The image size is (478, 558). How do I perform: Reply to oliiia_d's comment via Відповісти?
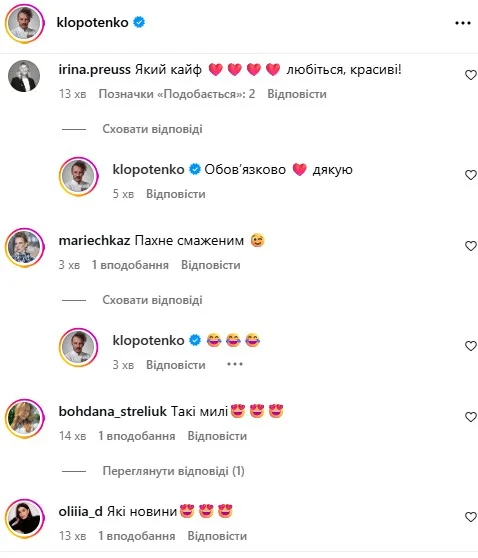point(217,536)
